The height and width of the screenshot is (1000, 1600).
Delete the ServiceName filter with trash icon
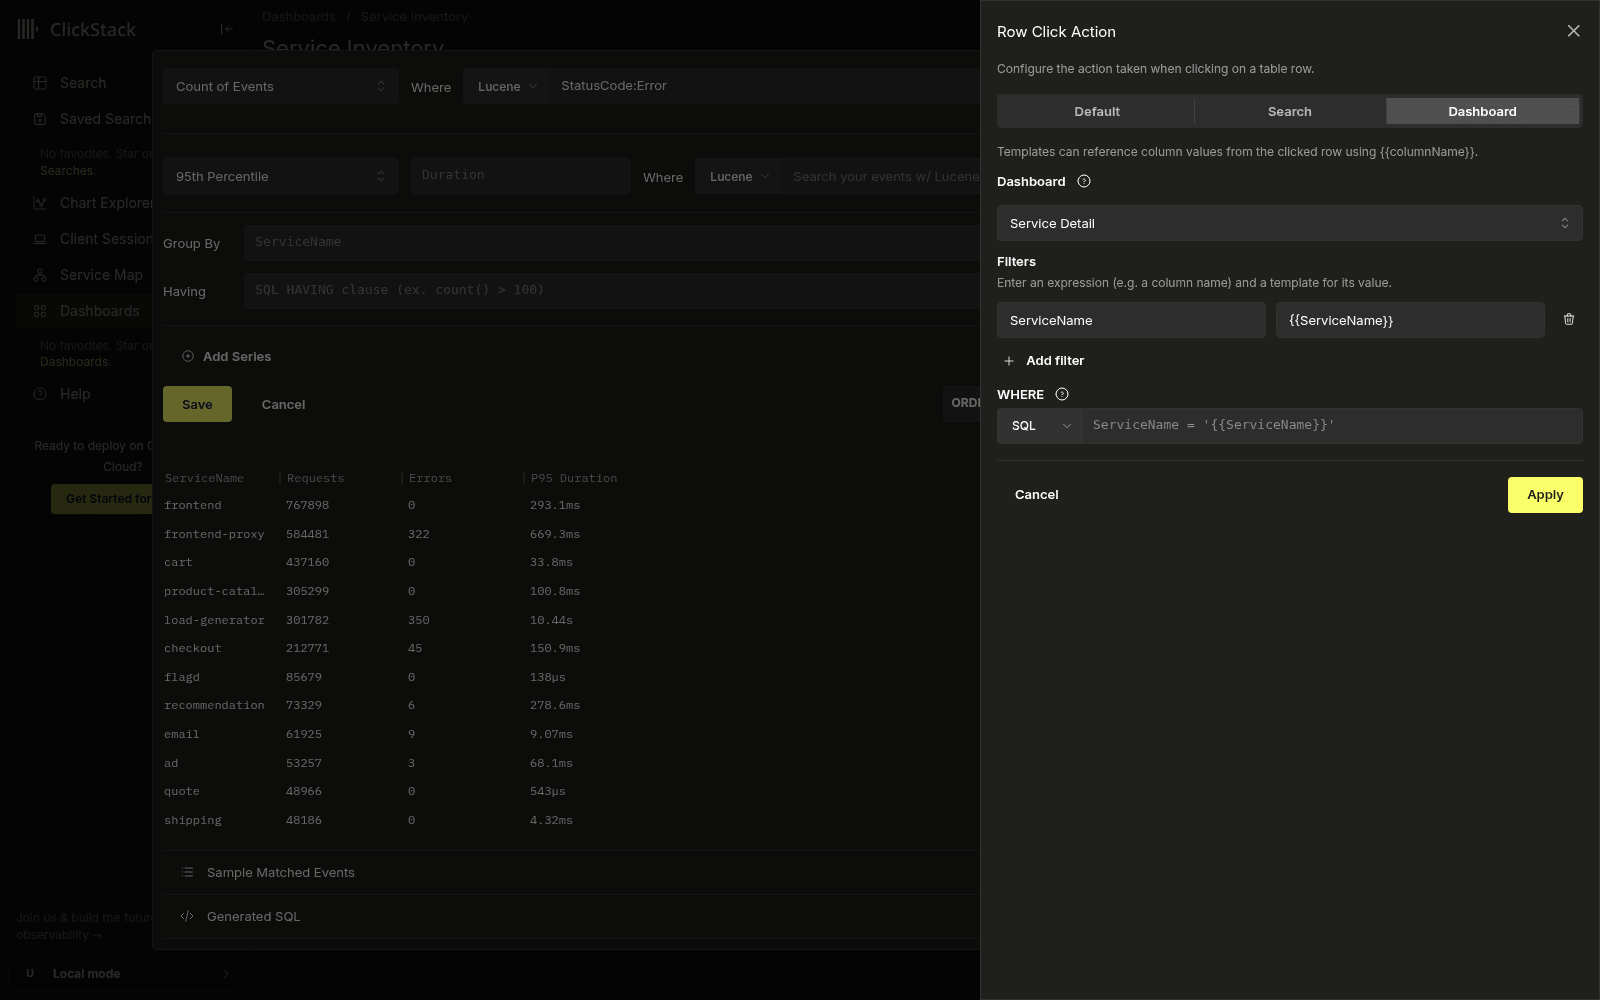tap(1569, 319)
